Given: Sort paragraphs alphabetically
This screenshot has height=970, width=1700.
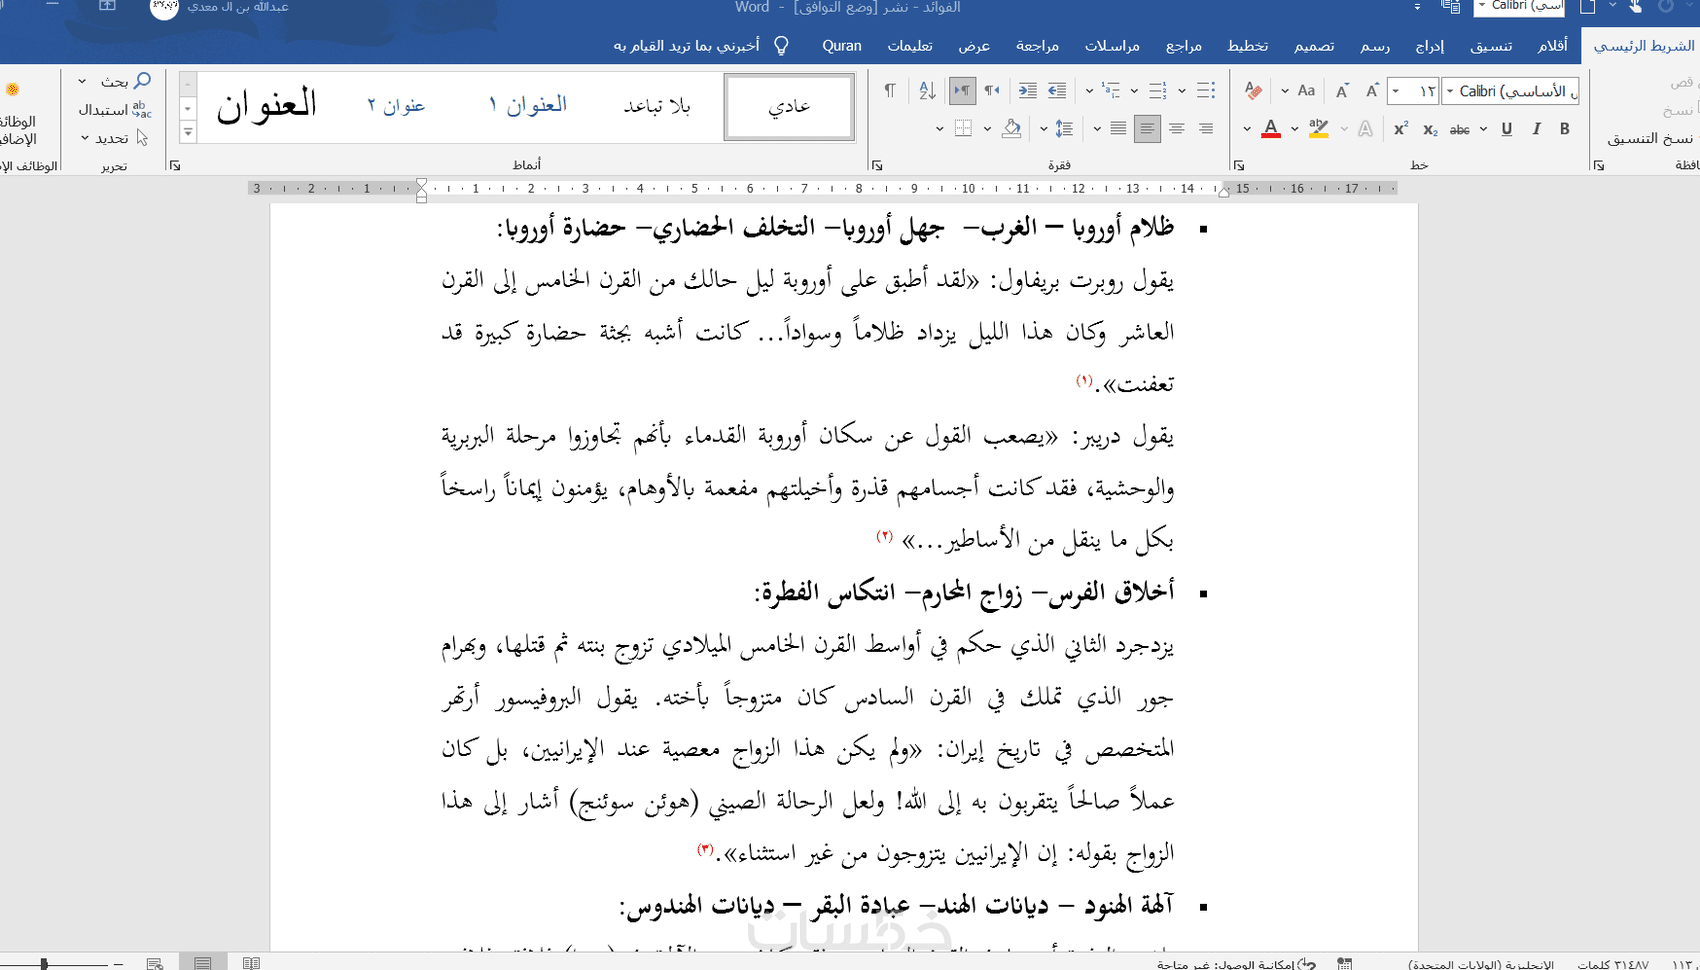Looking at the screenshot, I should point(927,91).
